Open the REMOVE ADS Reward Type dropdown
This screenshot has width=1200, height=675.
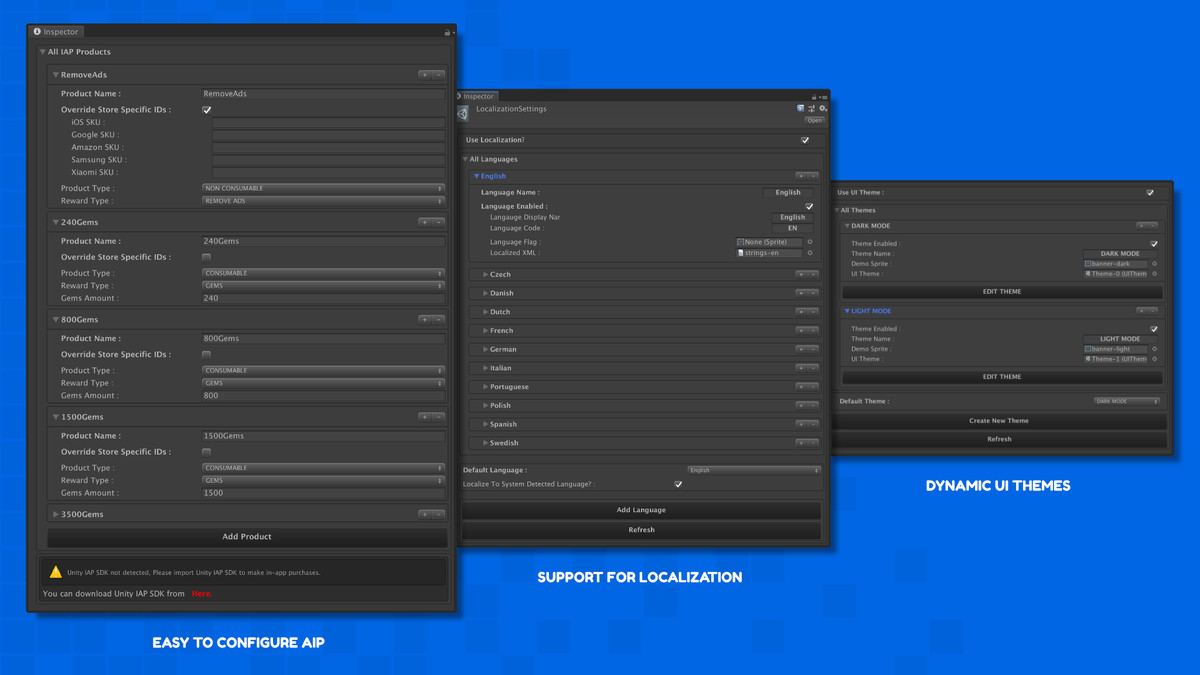coord(323,201)
